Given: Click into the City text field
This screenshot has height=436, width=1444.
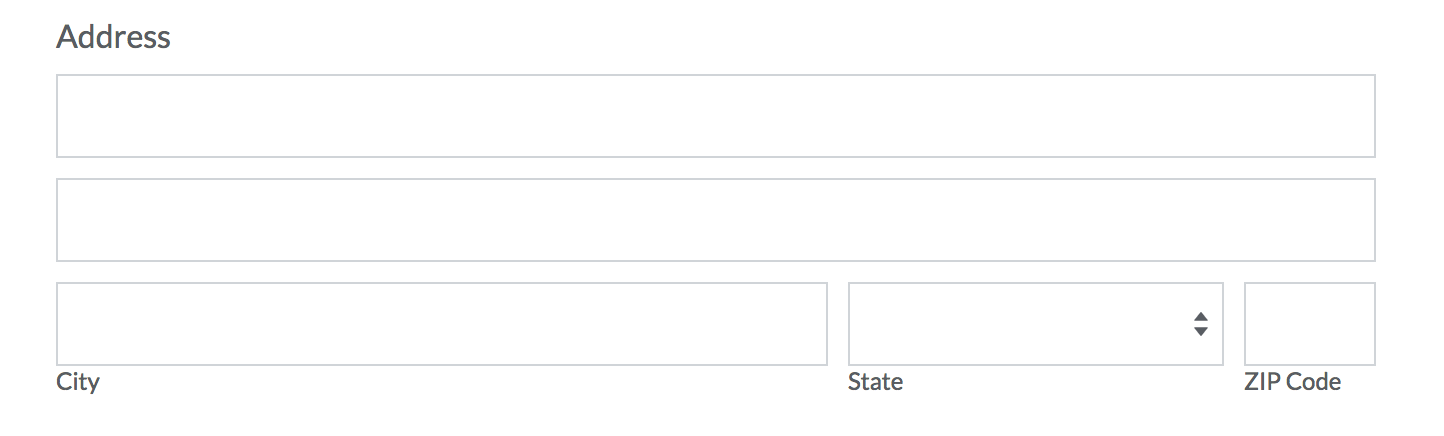Looking at the screenshot, I should pos(441,324).
